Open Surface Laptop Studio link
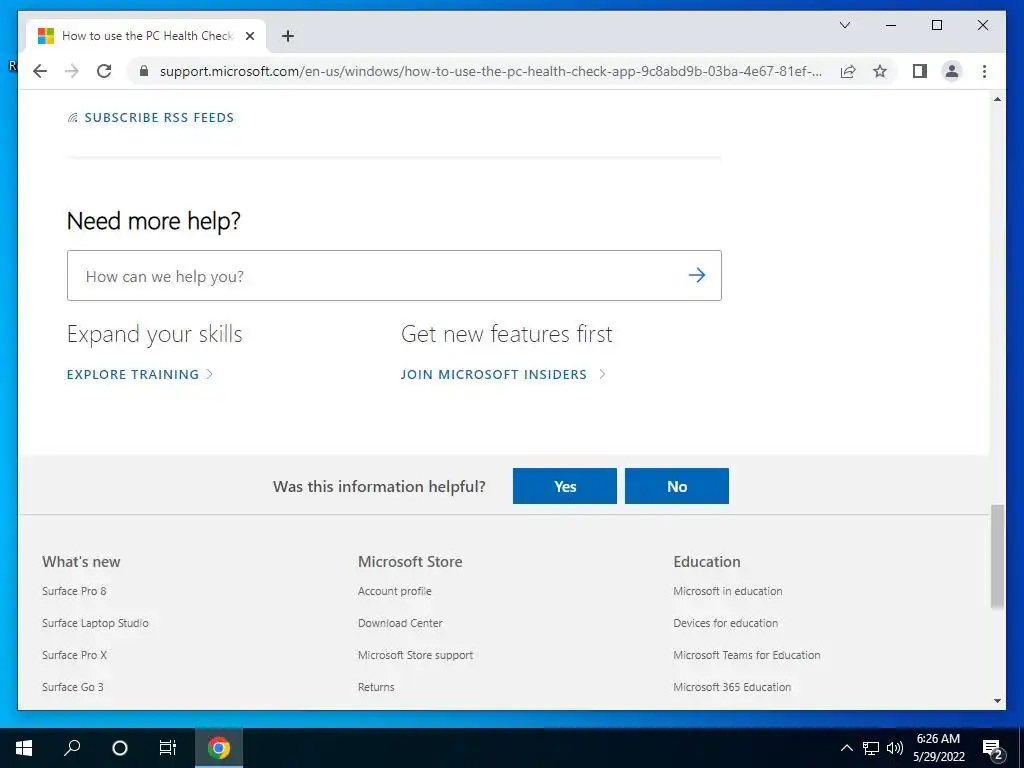Screen dimensions: 1024x768 point(95,623)
